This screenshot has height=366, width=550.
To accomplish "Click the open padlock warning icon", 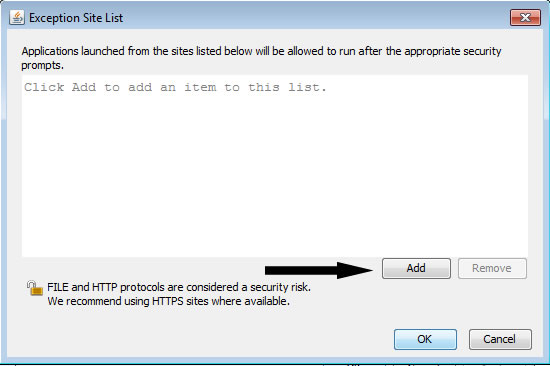I will click(x=34, y=288).
